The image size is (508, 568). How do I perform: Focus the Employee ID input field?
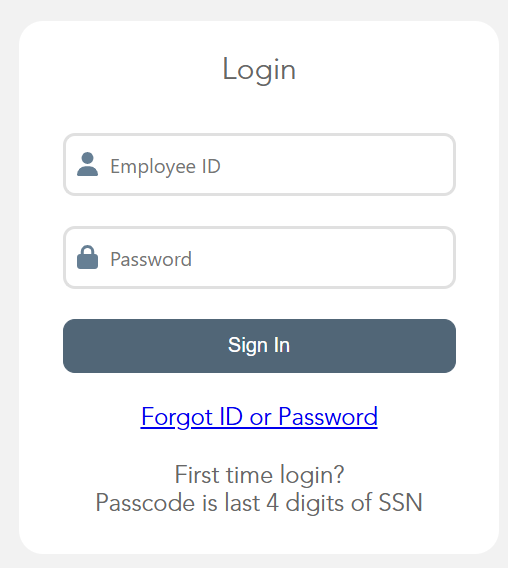(259, 164)
